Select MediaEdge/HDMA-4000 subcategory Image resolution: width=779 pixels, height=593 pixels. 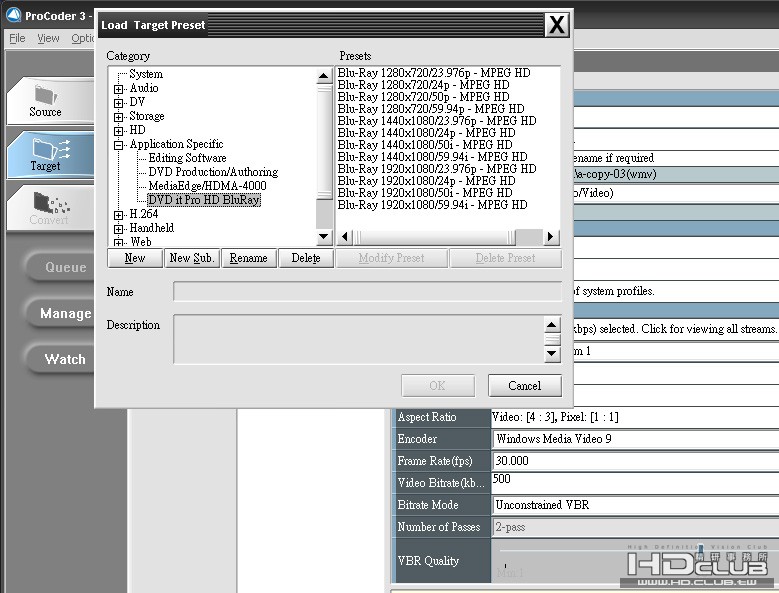207,186
